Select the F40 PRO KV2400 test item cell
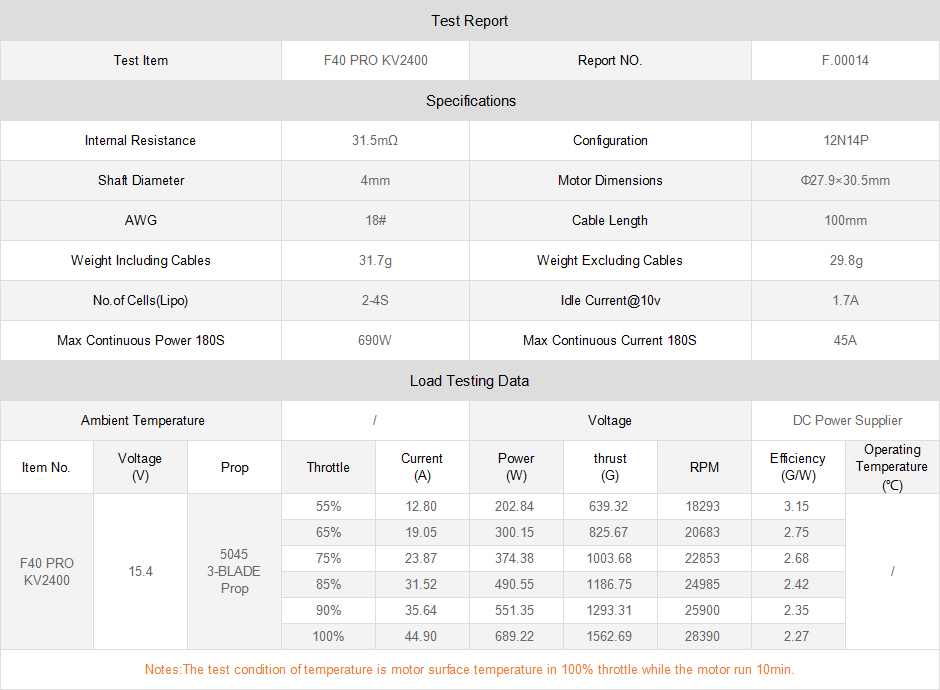 click(x=375, y=61)
